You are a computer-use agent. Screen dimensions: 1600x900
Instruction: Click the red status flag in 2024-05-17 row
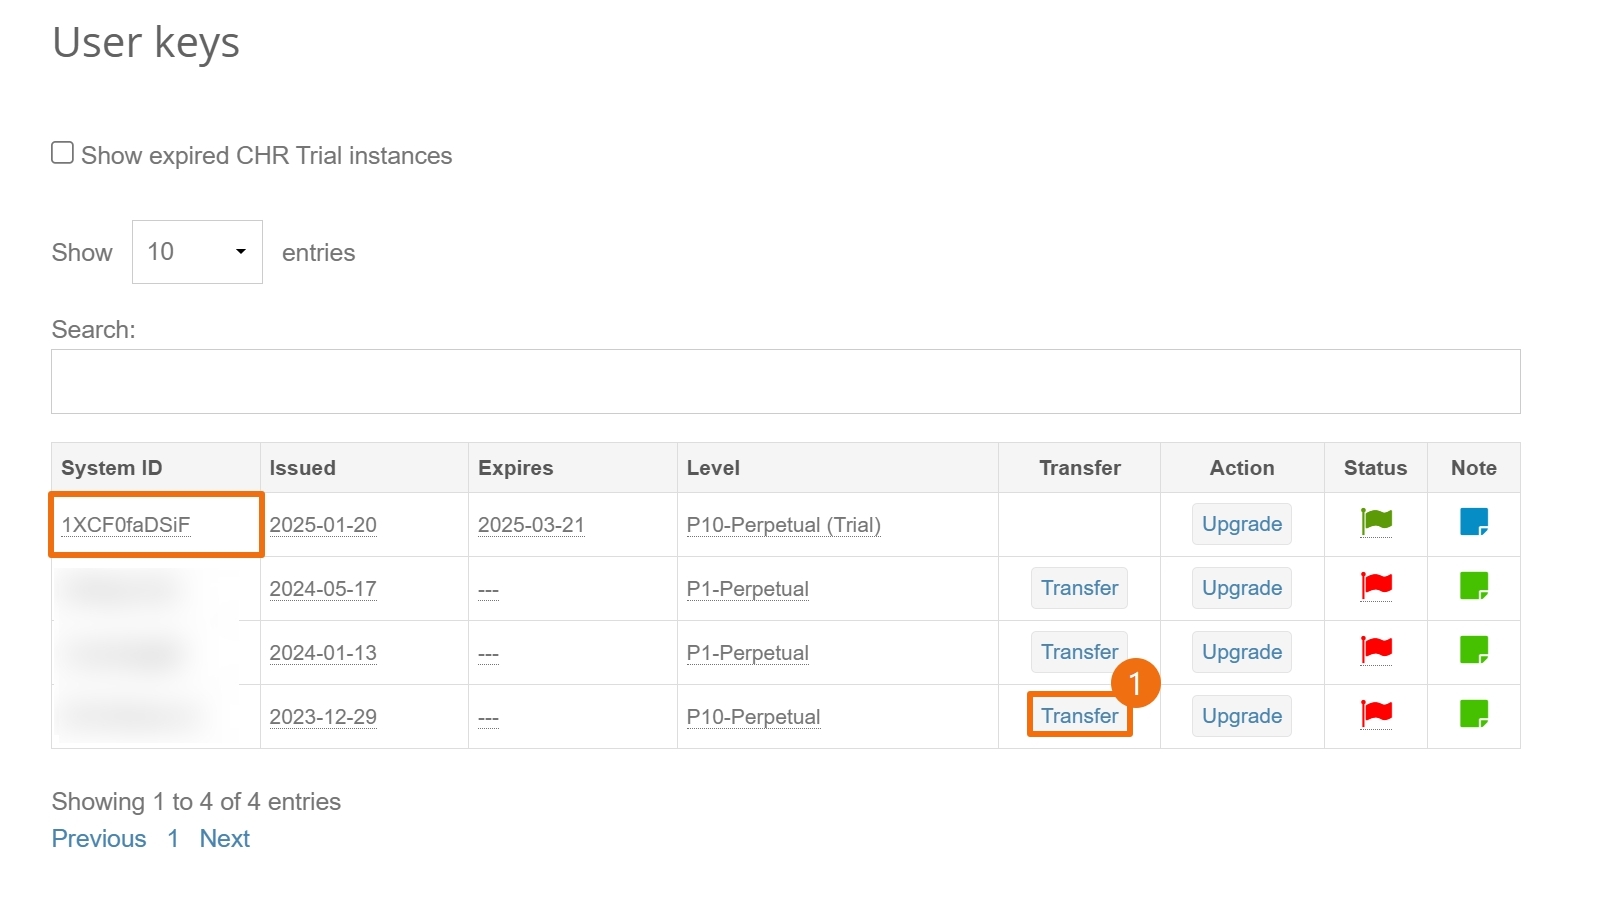(1376, 585)
